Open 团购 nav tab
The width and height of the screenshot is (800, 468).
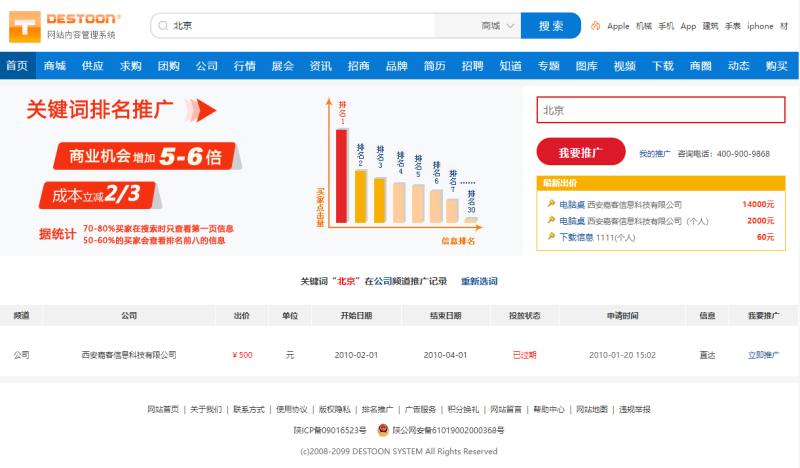(168, 65)
